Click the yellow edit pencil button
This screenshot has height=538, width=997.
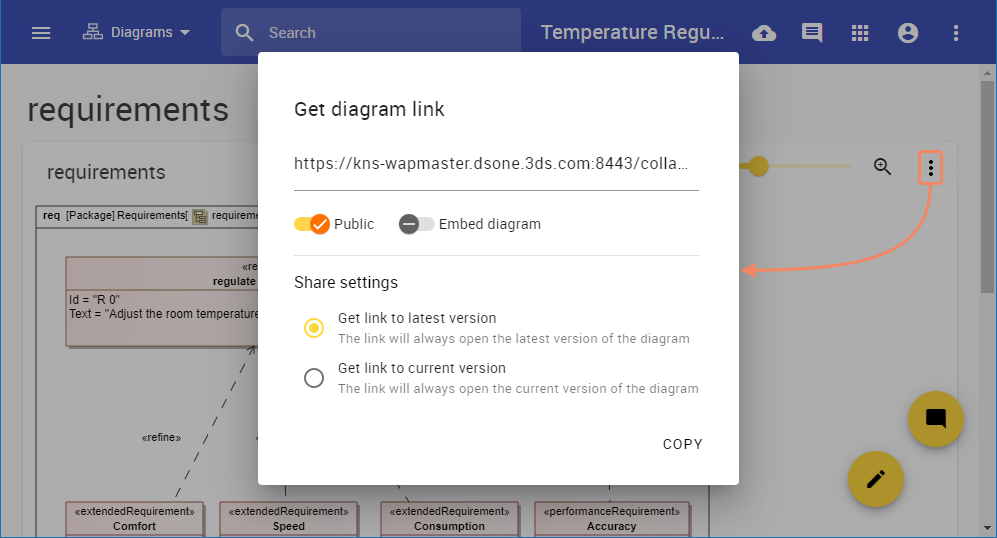876,479
